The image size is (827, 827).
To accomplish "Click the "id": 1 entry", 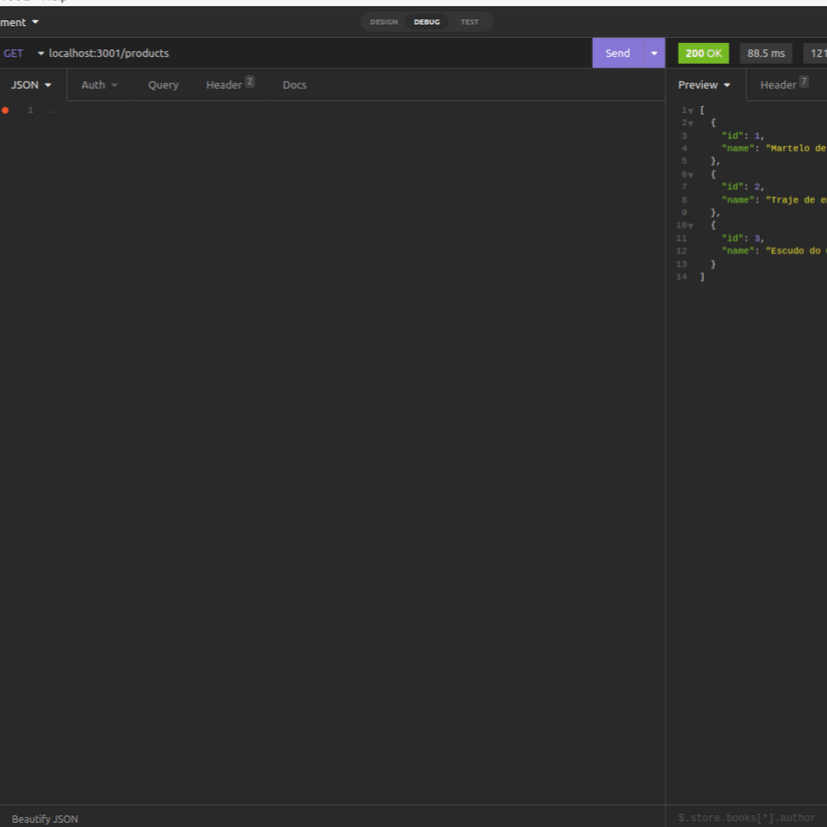I will point(743,136).
